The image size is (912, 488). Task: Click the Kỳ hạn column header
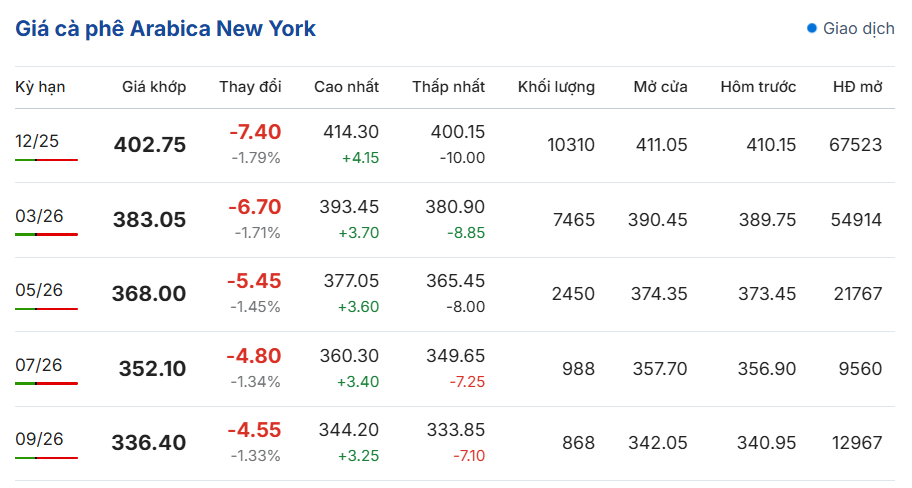(x=40, y=87)
